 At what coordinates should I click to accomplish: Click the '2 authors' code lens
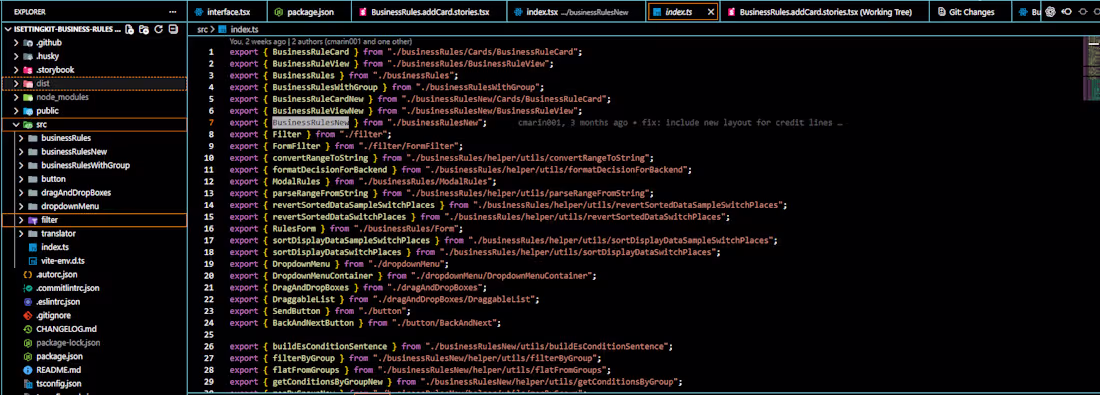click(x=351, y=41)
